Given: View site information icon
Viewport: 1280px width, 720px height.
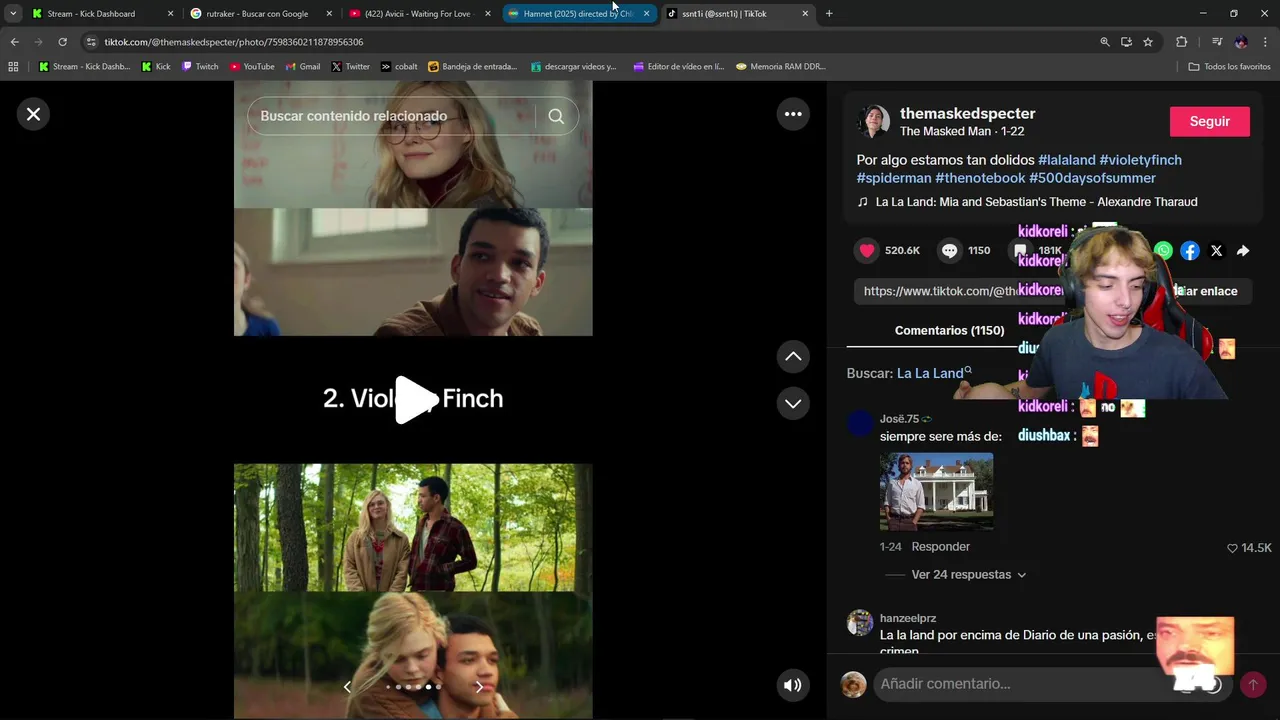Looking at the screenshot, I should click(x=91, y=42).
